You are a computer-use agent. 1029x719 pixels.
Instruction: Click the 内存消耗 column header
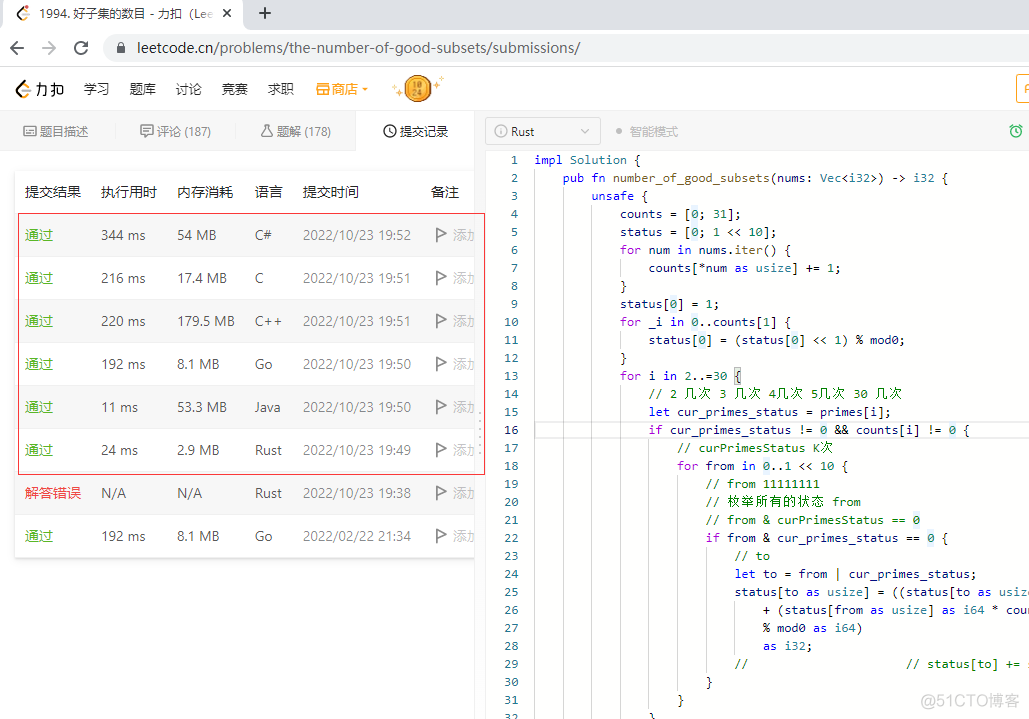pyautogui.click(x=205, y=192)
